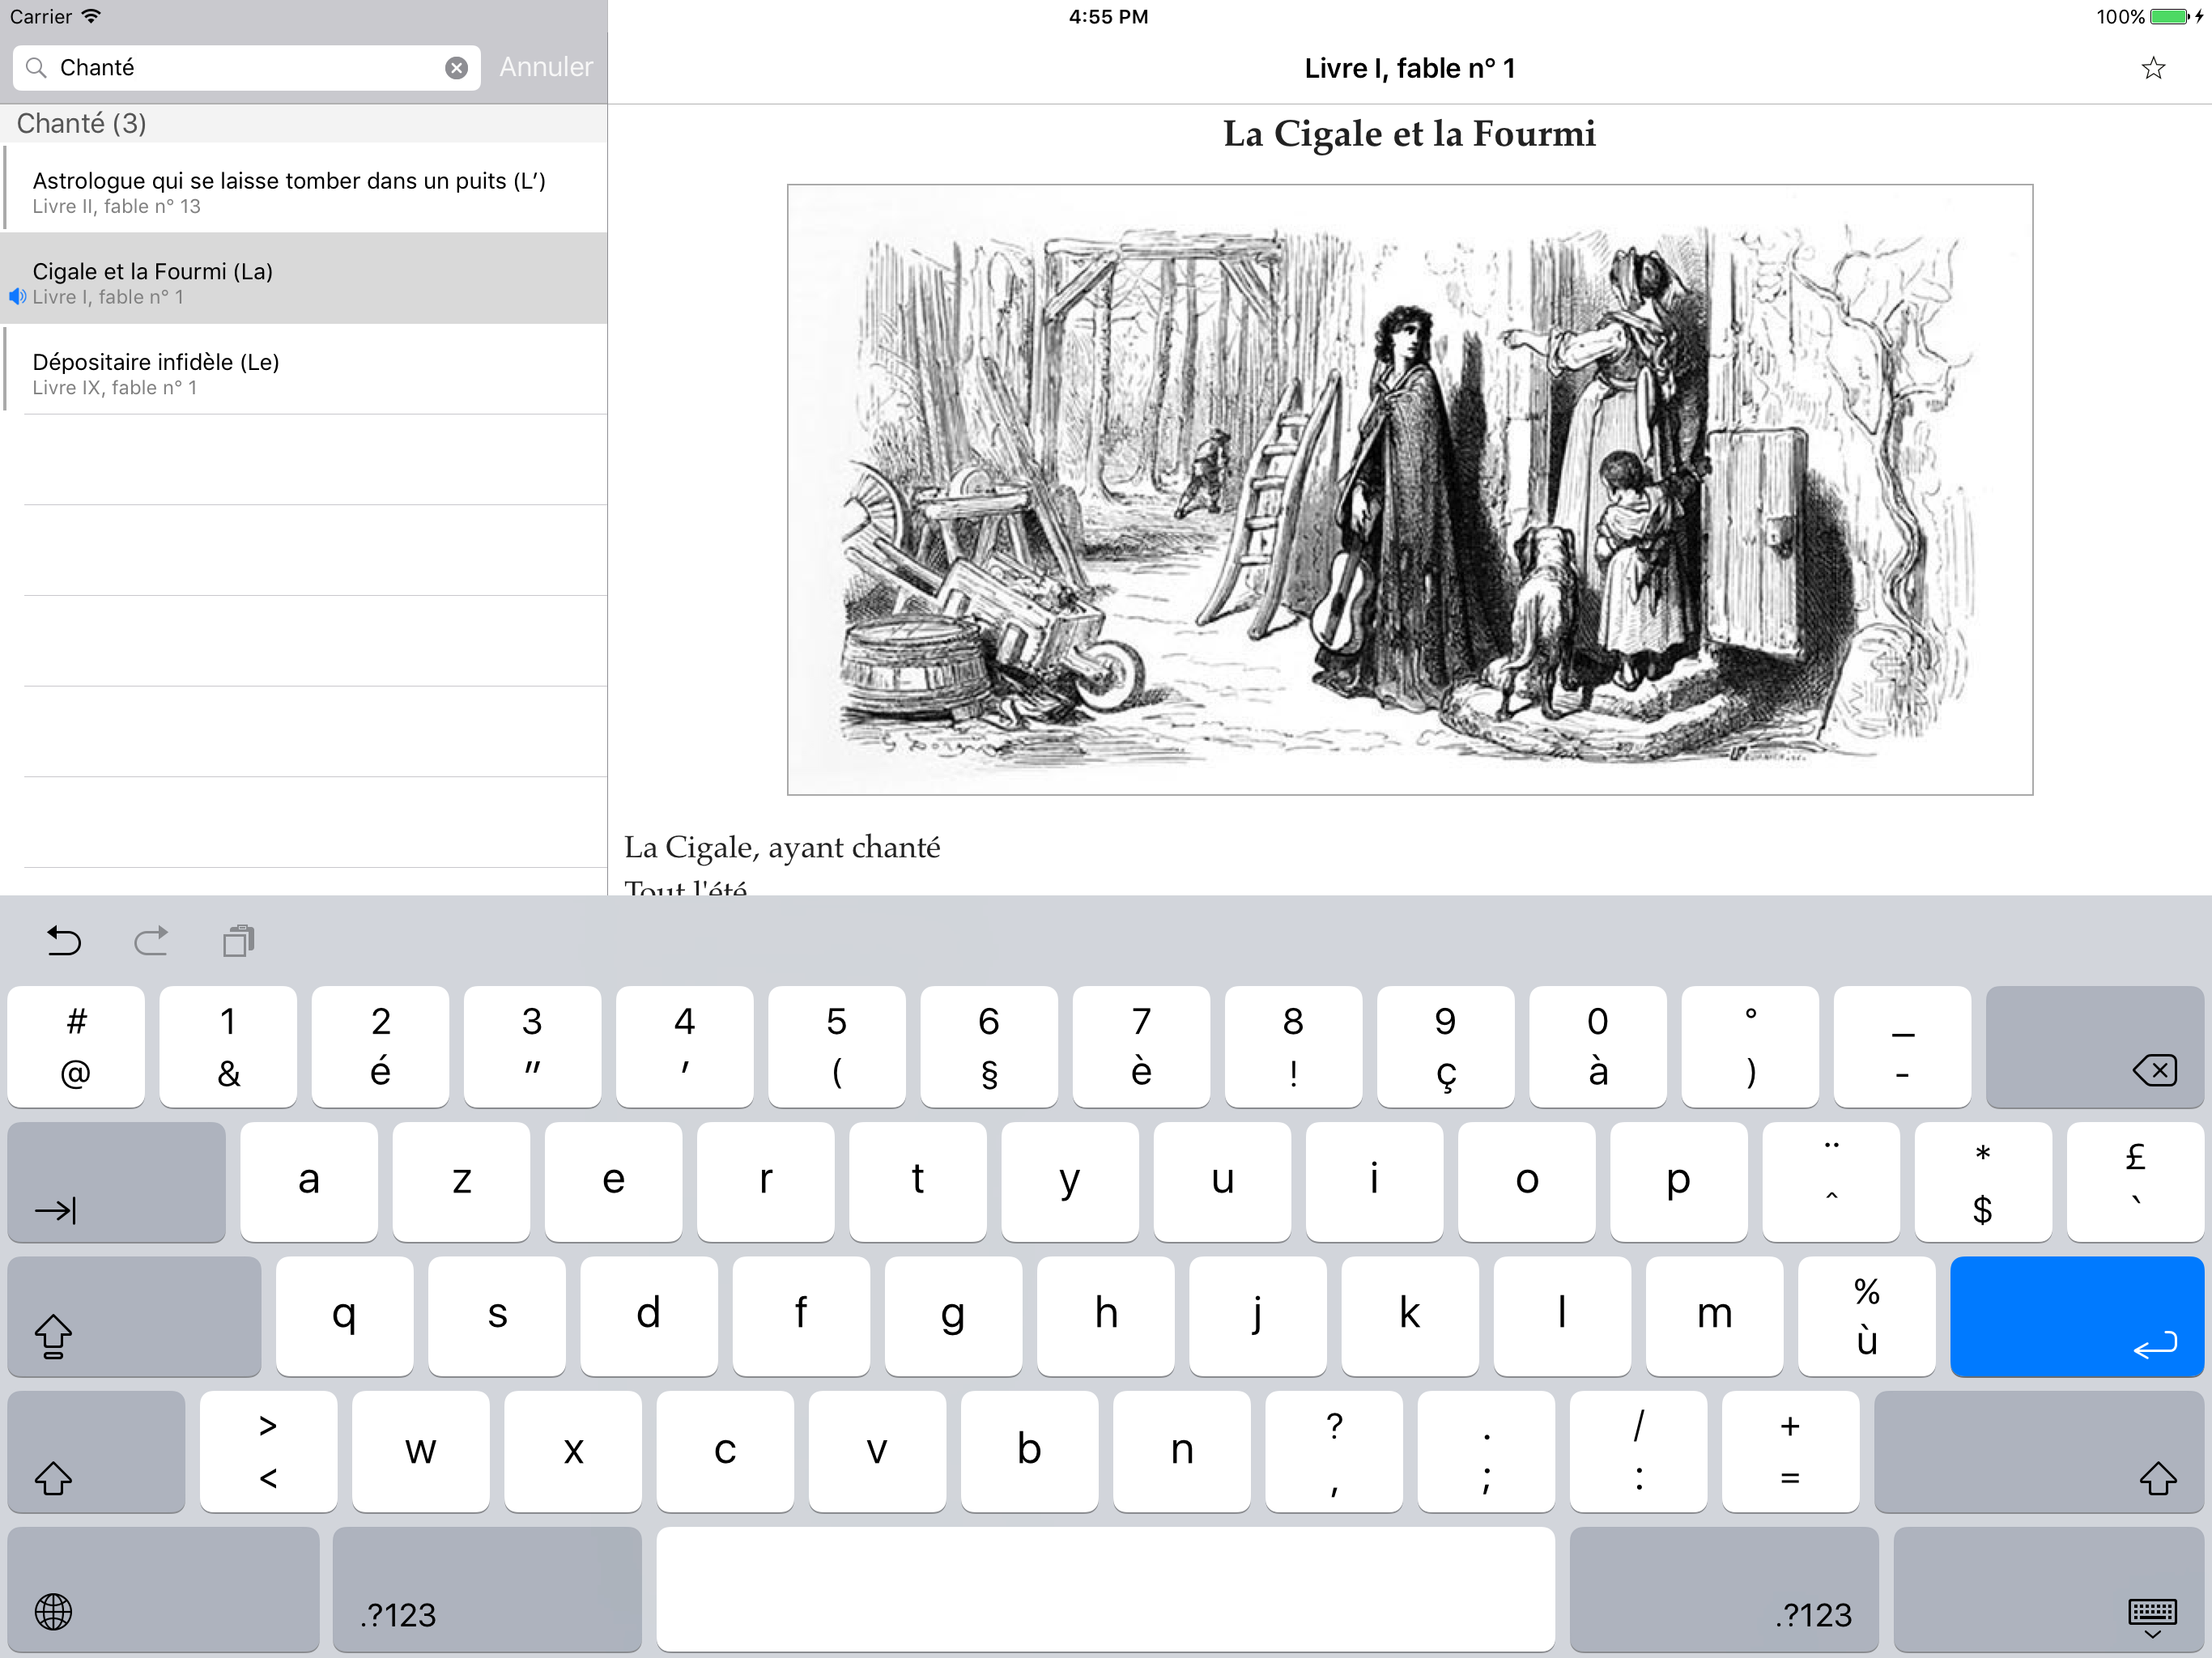Tap the letter z key
Screen dimensions: 2212x1658
coord(461,1182)
